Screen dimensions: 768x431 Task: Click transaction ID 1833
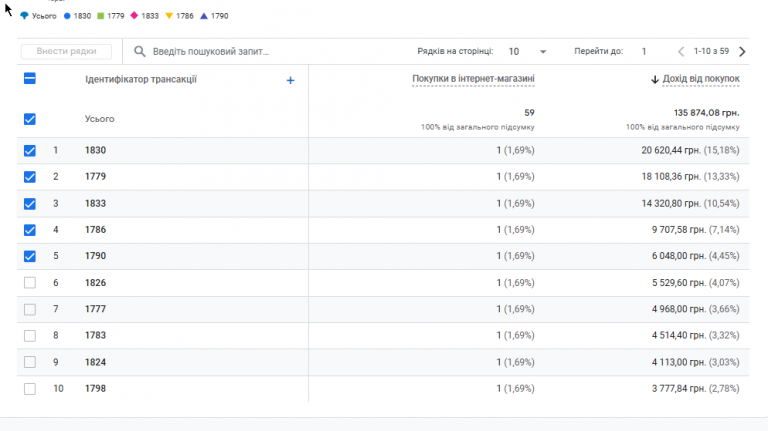pos(96,204)
